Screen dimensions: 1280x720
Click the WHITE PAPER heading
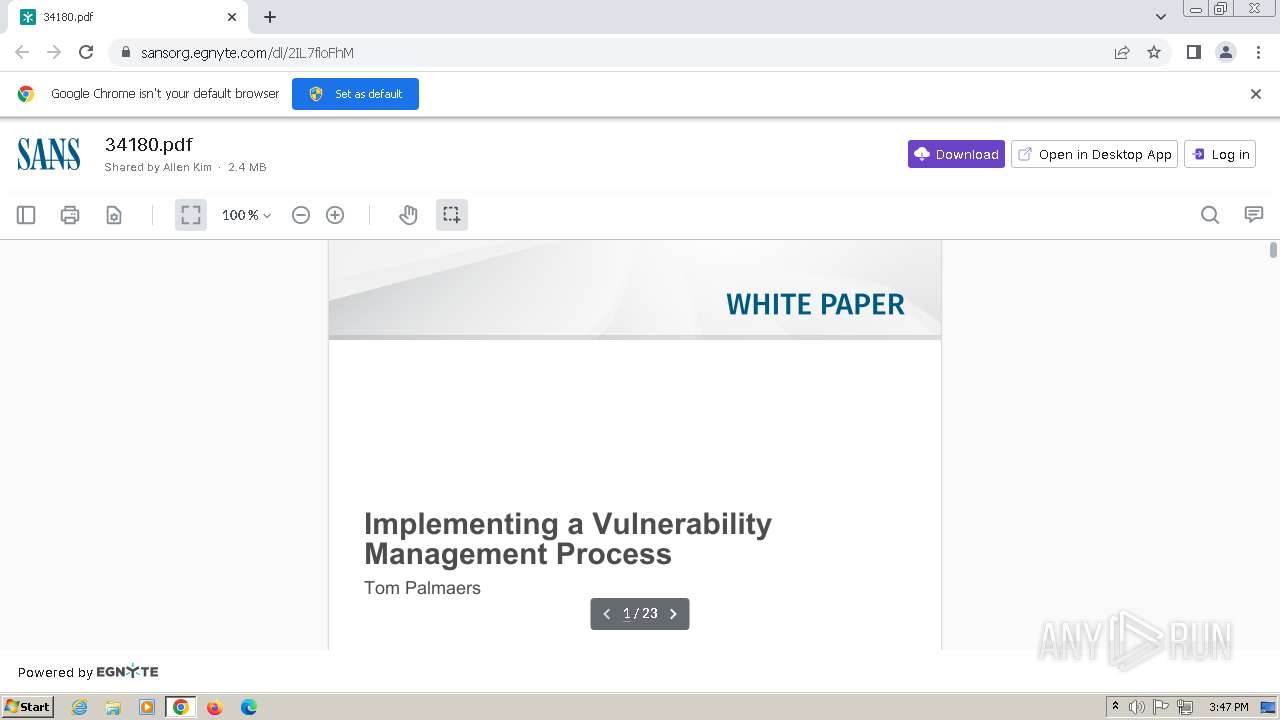click(x=815, y=304)
